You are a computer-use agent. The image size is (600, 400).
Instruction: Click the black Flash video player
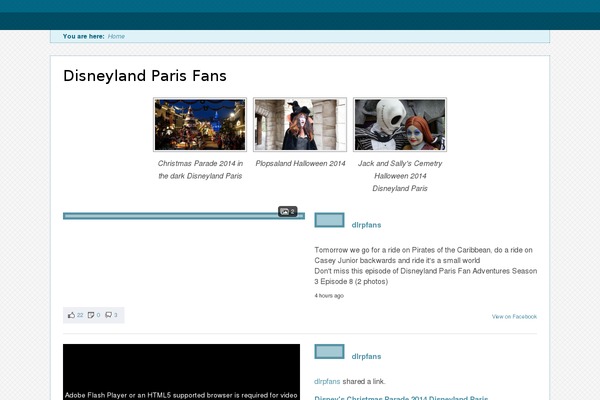coord(181,372)
